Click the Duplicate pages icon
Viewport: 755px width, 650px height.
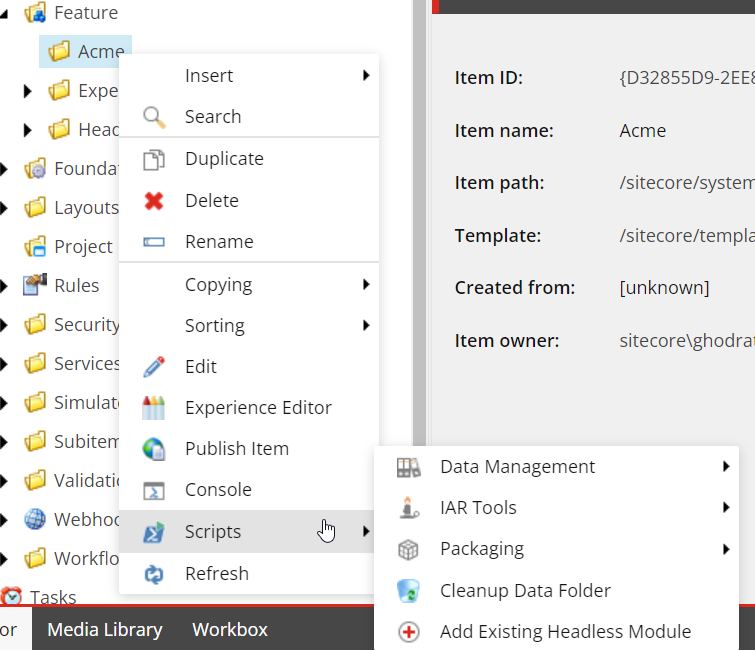(x=154, y=159)
